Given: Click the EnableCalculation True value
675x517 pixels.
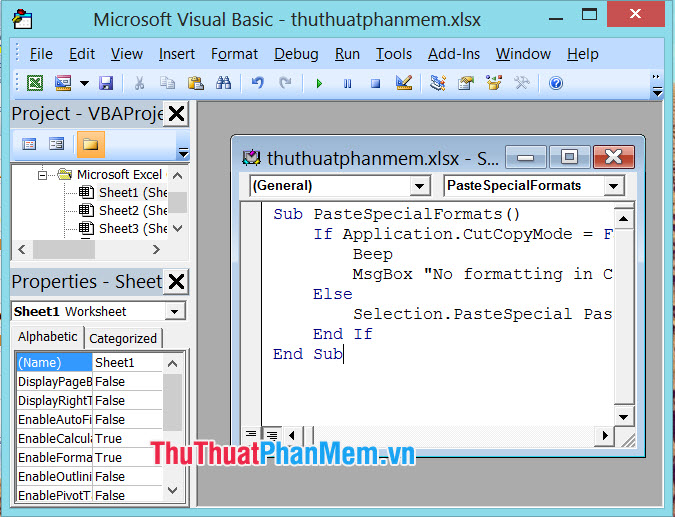Looking at the screenshot, I should (127, 438).
